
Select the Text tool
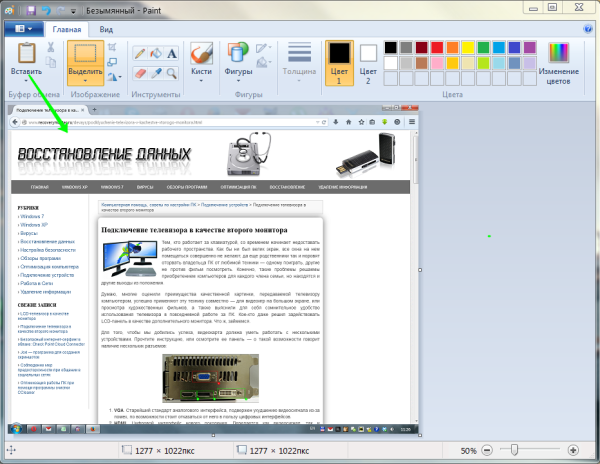pyautogui.click(x=173, y=52)
